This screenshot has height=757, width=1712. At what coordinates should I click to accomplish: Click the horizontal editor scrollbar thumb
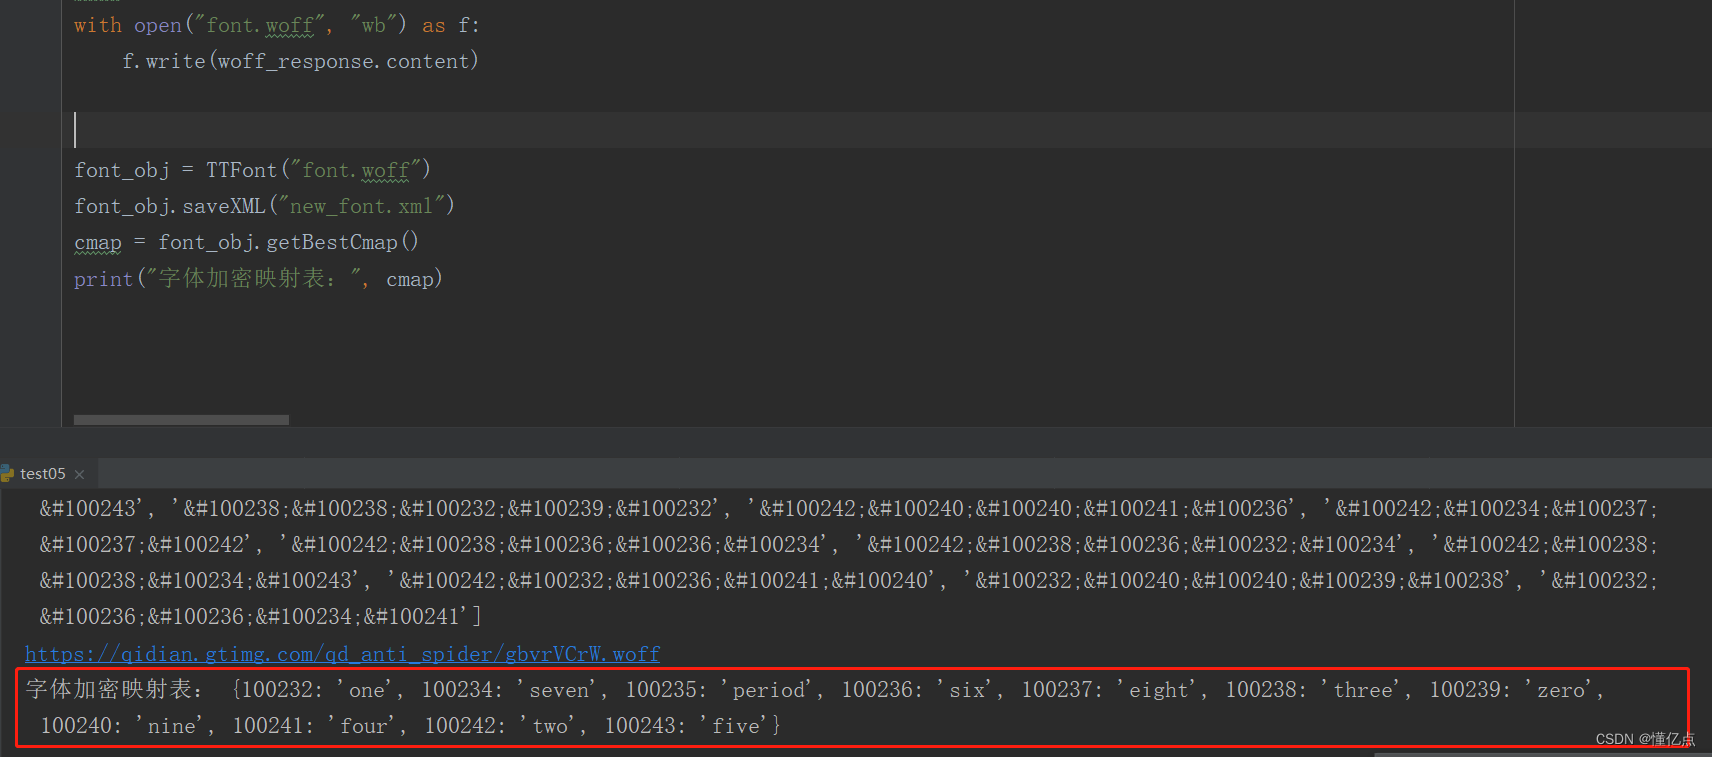pos(181,420)
